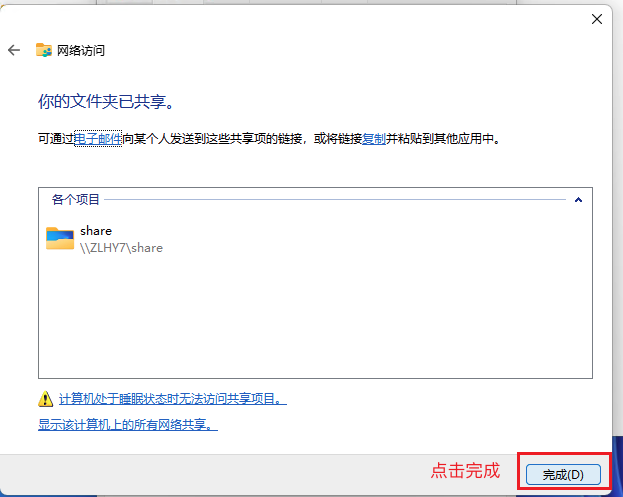Click the back arrow in the dialog header
The image size is (623, 497).
(x=14, y=50)
